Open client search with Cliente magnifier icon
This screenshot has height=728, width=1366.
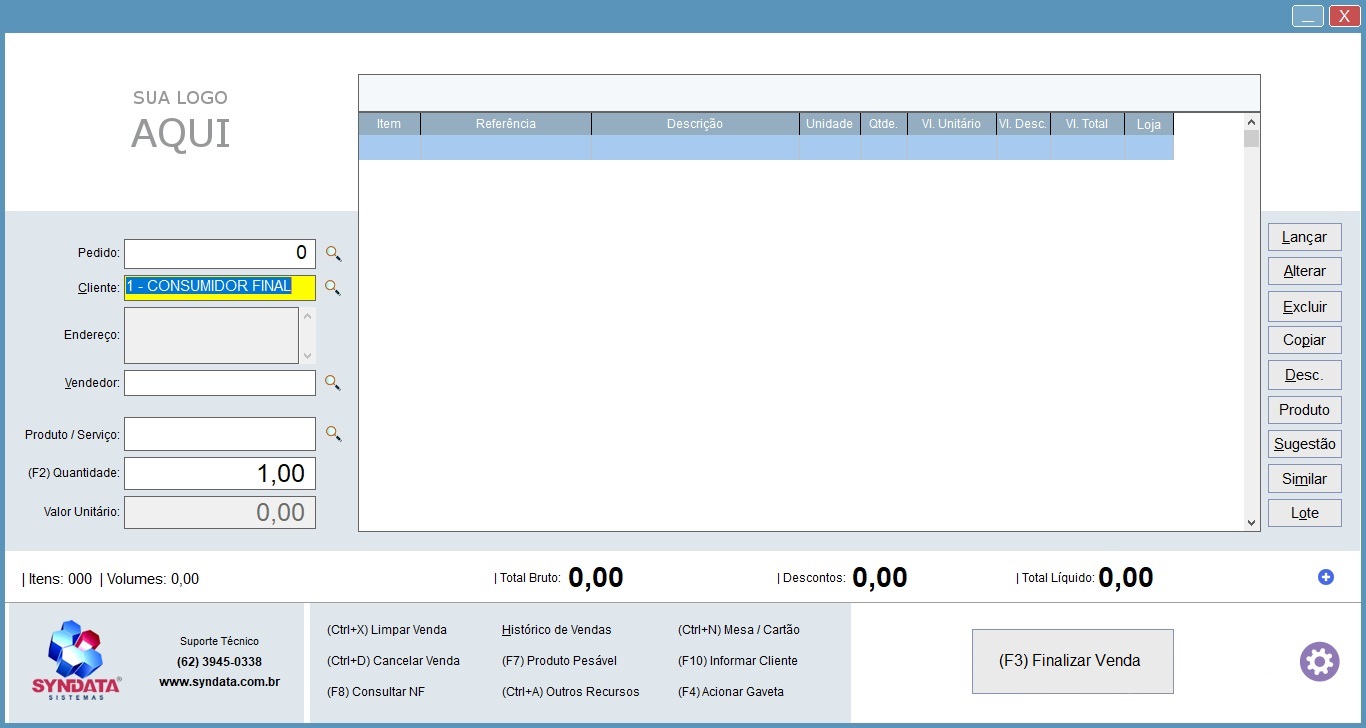pyautogui.click(x=333, y=288)
